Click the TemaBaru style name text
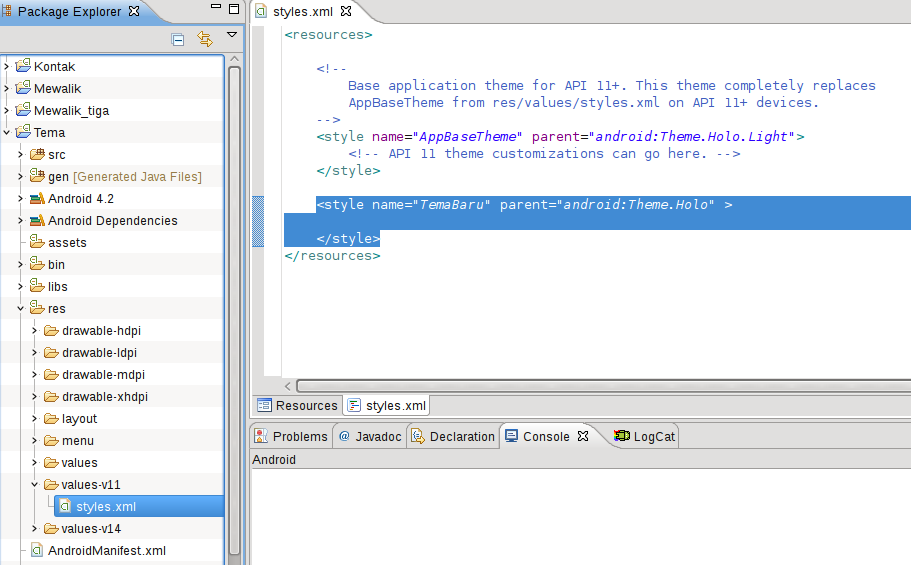 pos(451,205)
